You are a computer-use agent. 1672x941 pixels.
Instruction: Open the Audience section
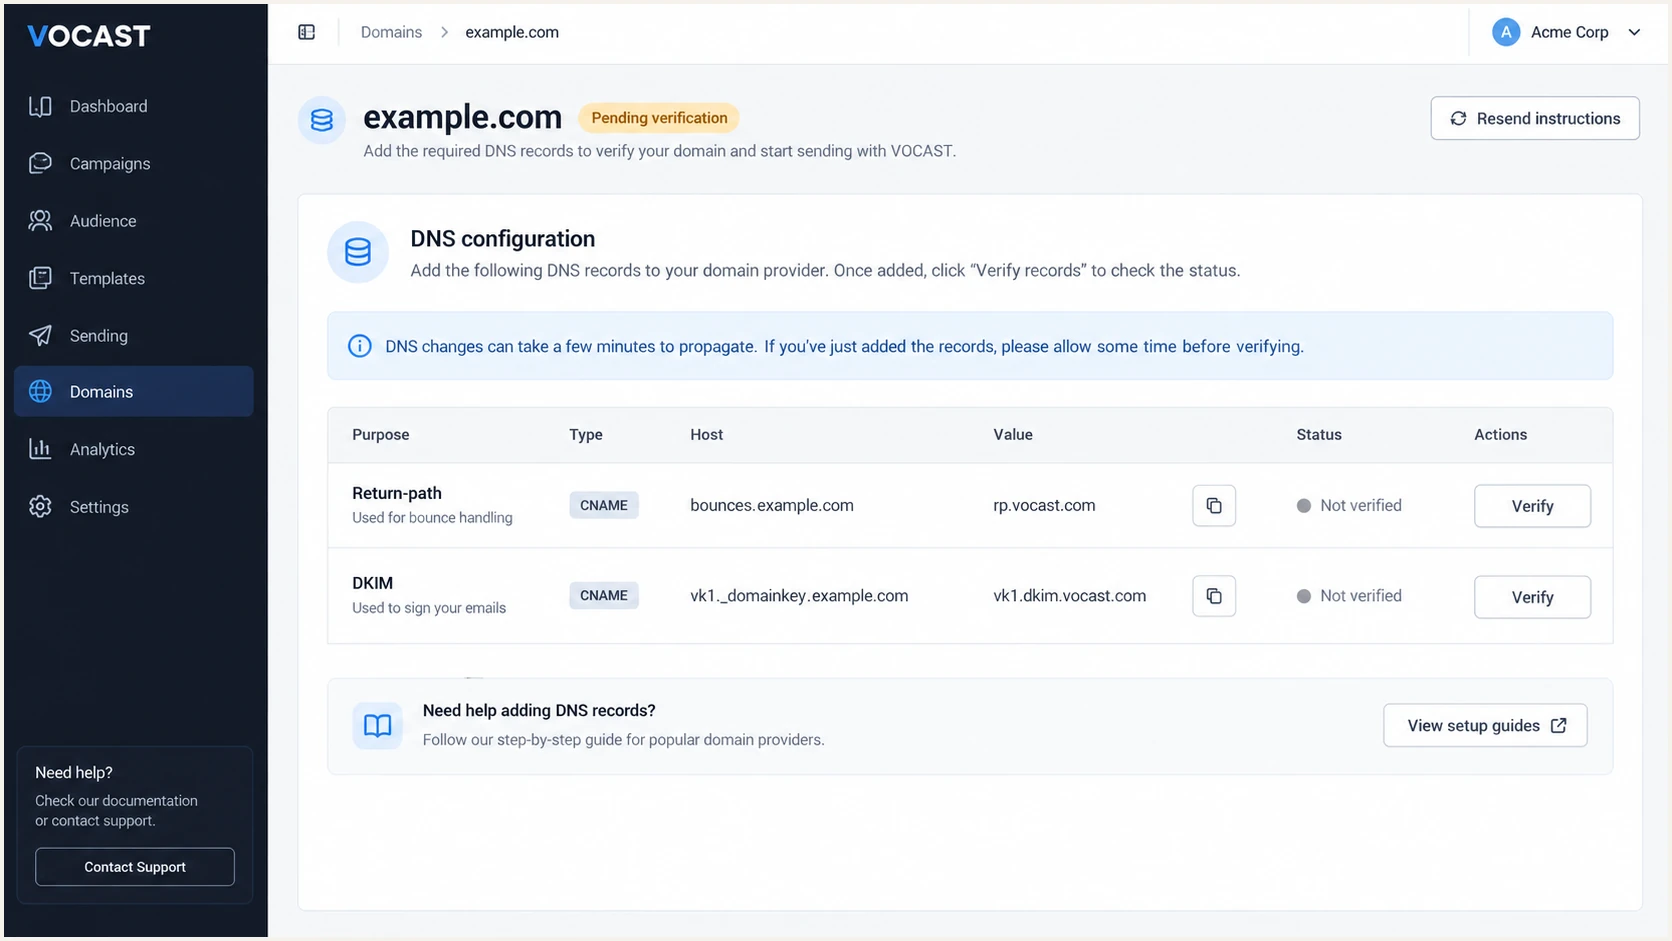133,221
